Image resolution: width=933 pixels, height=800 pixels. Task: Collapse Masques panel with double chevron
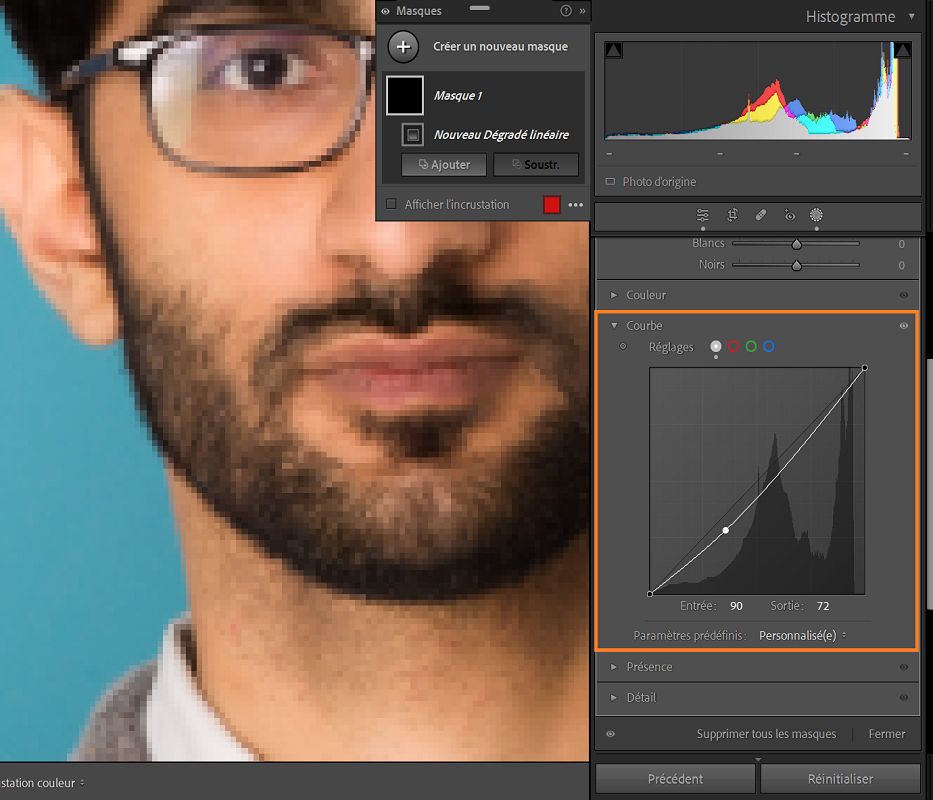click(583, 11)
